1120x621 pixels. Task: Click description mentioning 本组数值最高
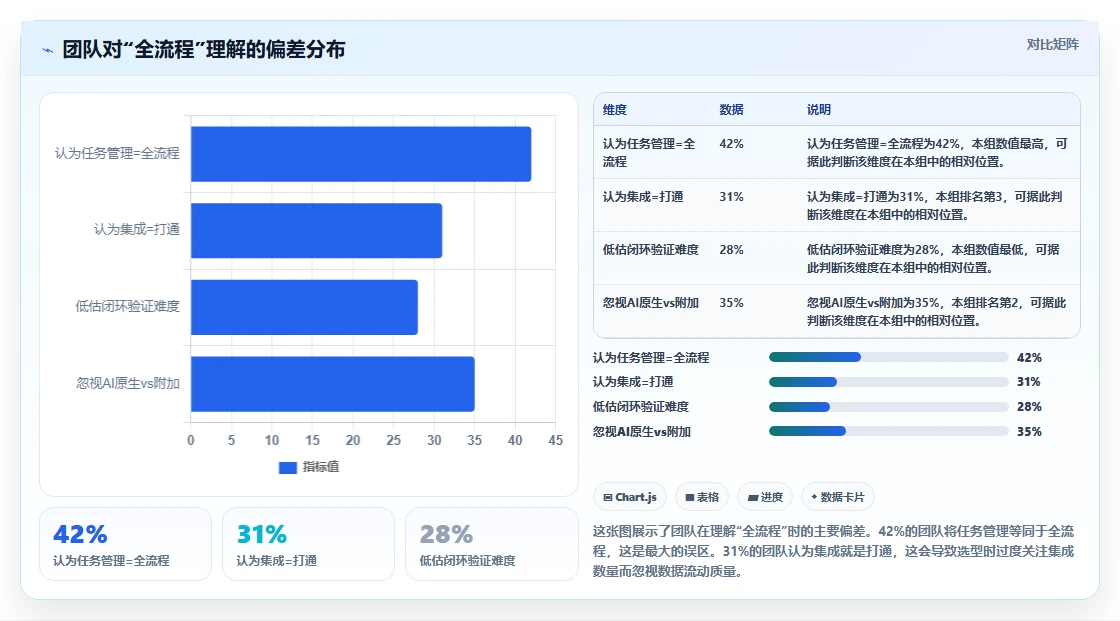click(937, 152)
